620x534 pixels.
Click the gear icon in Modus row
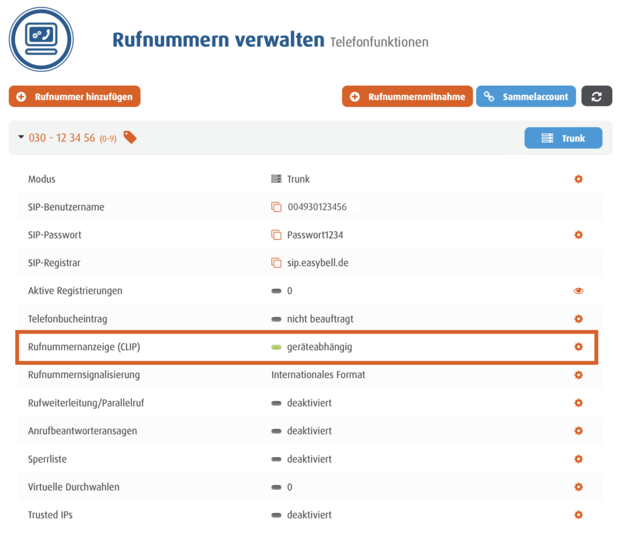point(578,179)
